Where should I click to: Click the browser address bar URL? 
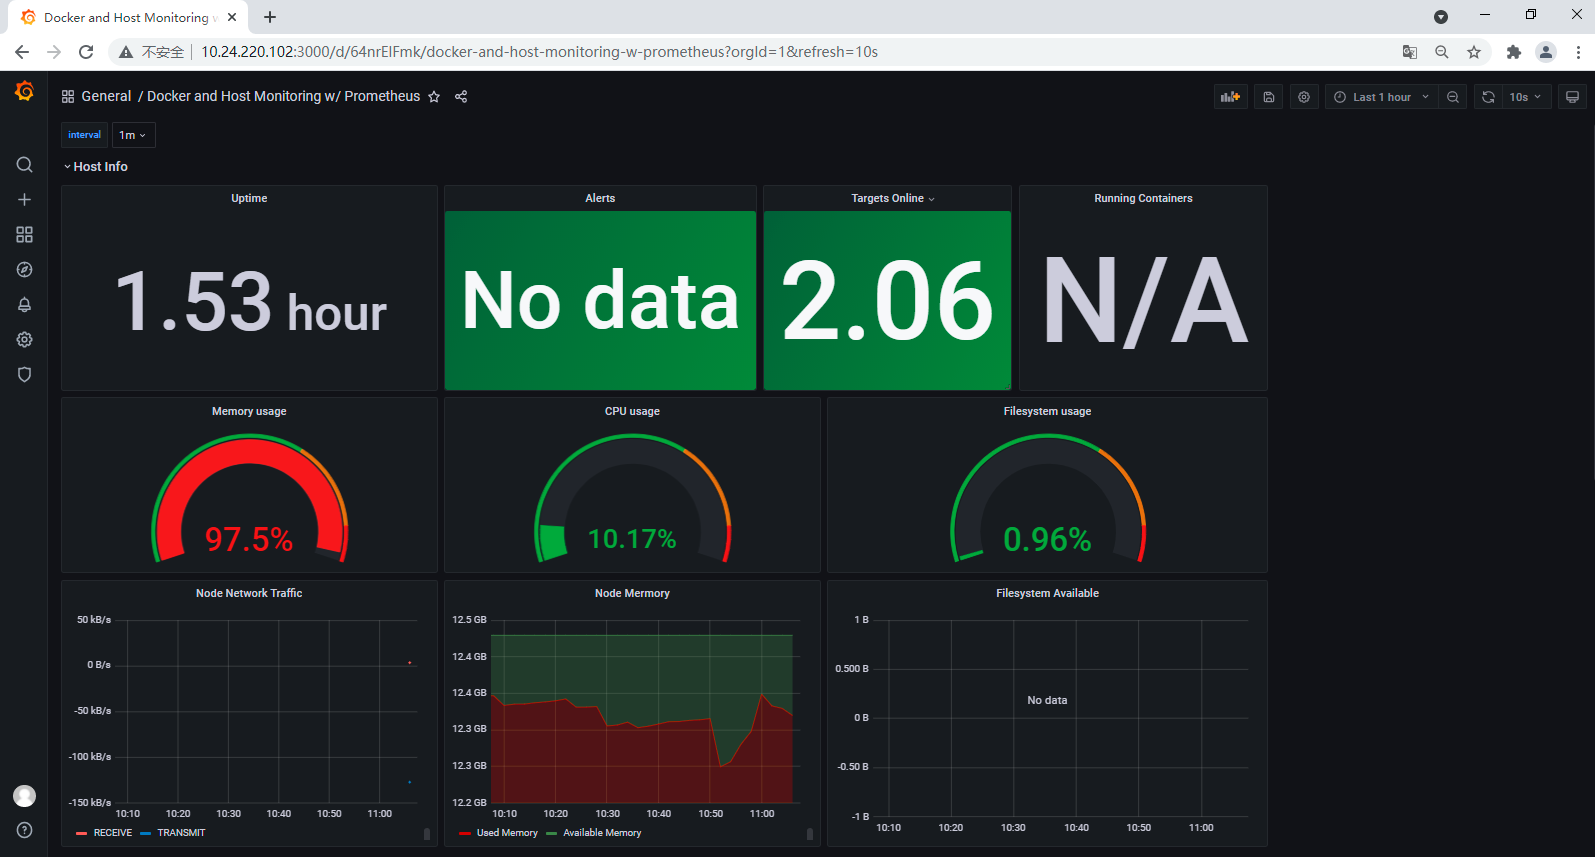(x=540, y=52)
